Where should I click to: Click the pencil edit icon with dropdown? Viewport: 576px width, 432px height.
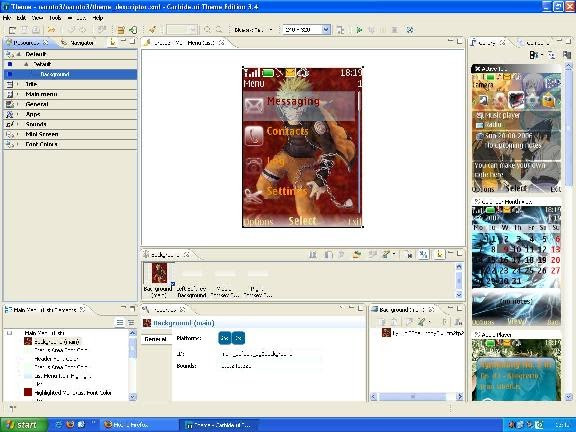tap(386, 255)
